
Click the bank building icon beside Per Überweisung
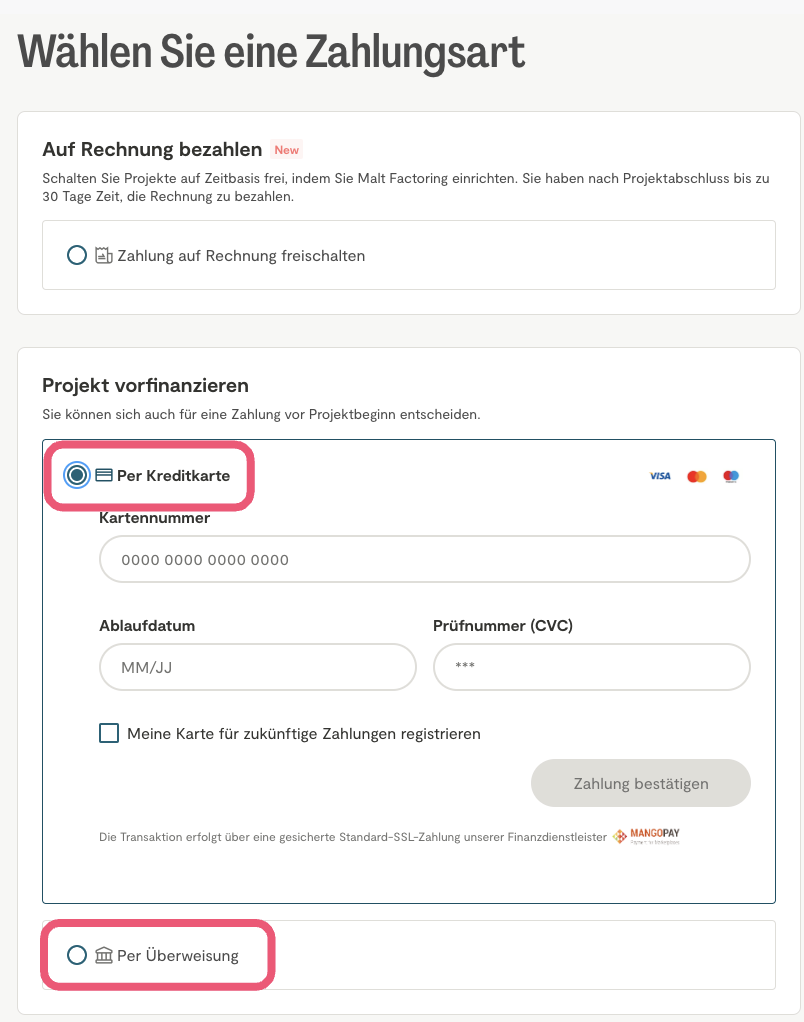click(x=104, y=955)
